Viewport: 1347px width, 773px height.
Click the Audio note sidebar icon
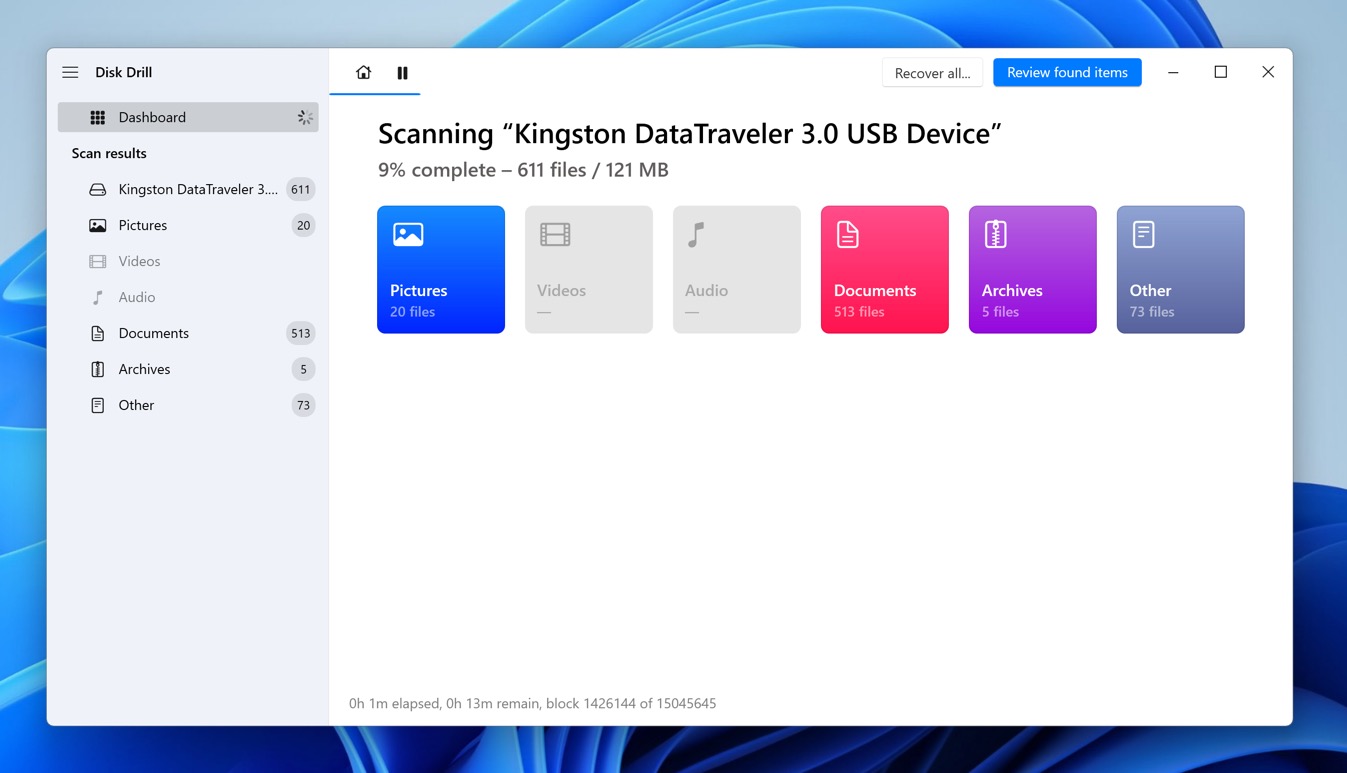(97, 297)
